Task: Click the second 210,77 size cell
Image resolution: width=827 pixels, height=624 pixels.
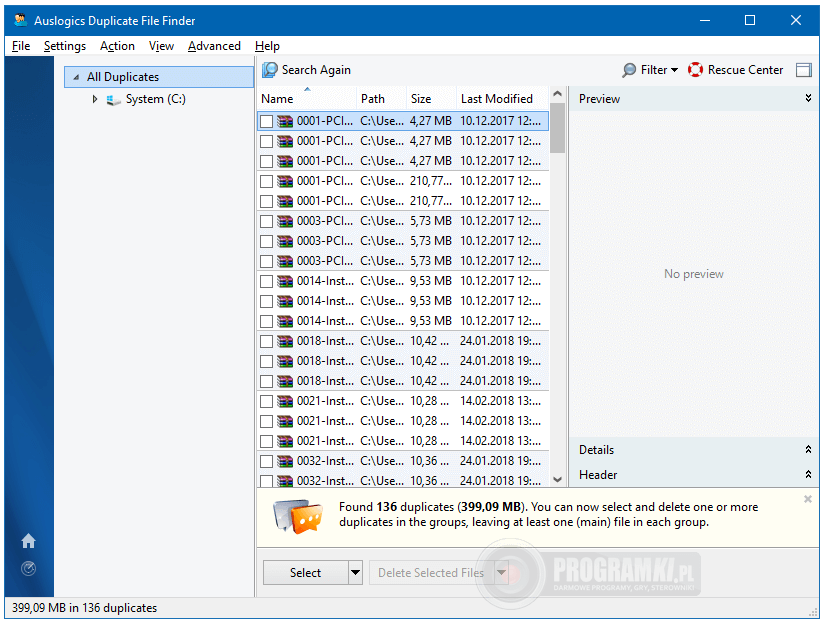Action: pyautogui.click(x=431, y=201)
